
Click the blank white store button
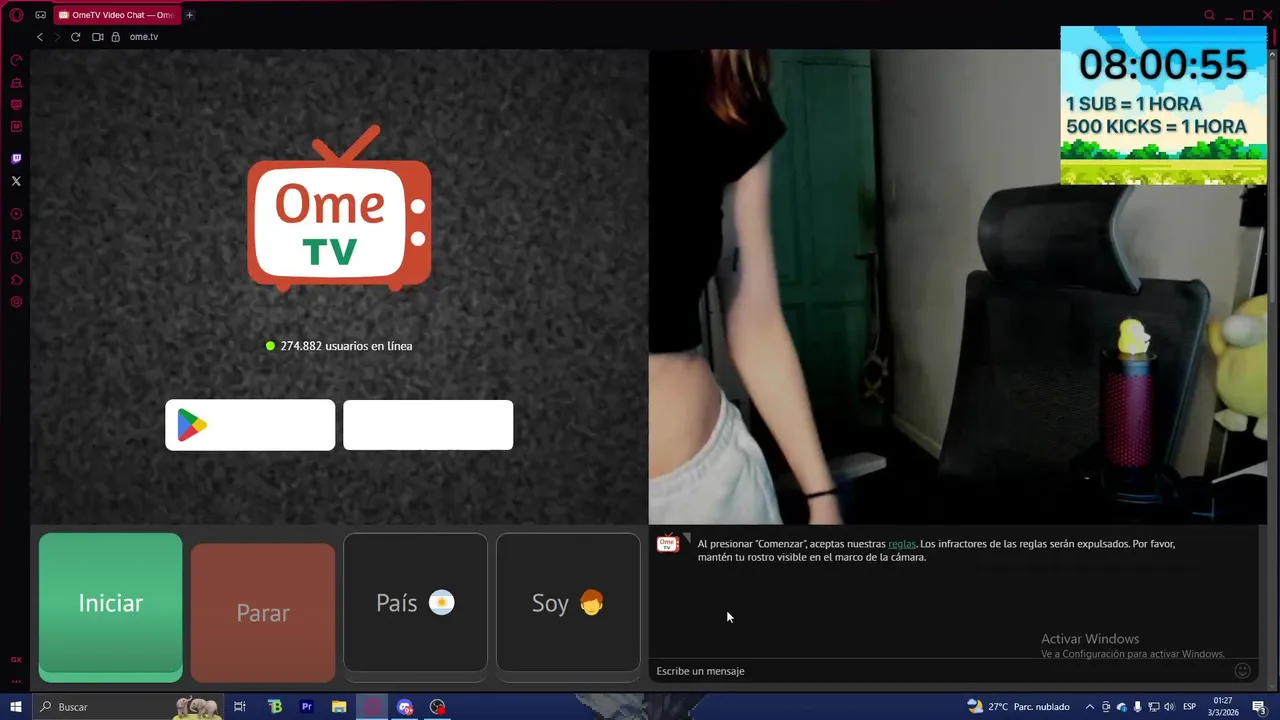click(428, 425)
